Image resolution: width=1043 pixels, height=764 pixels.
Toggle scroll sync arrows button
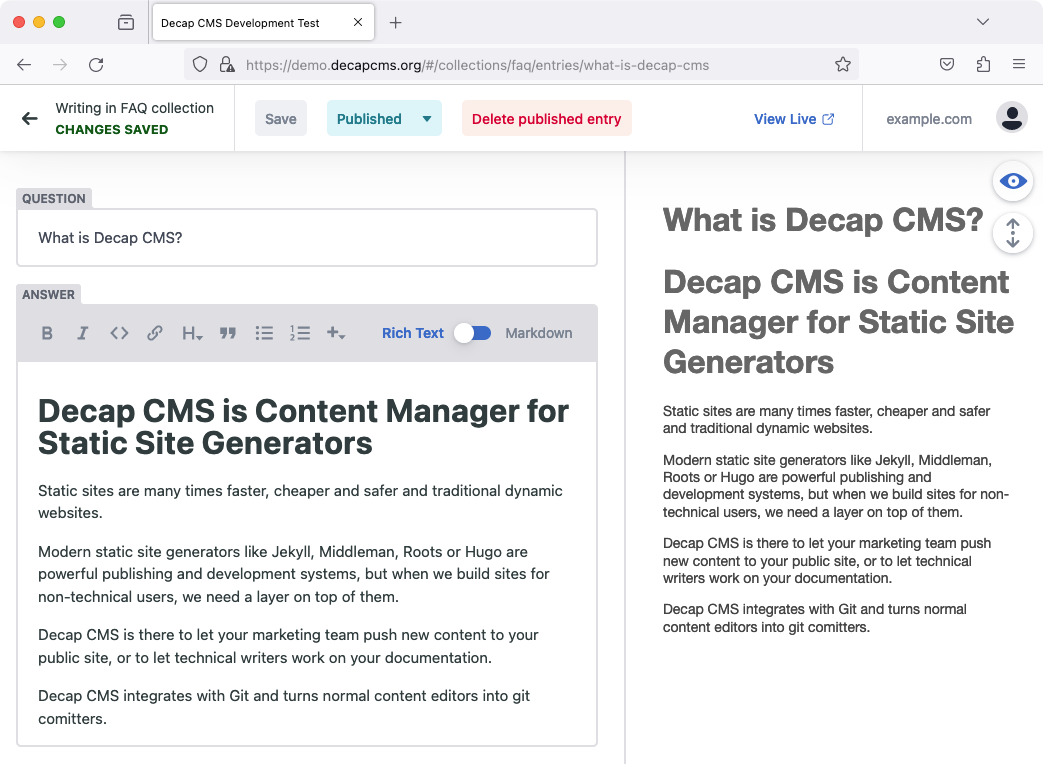pos(1012,233)
